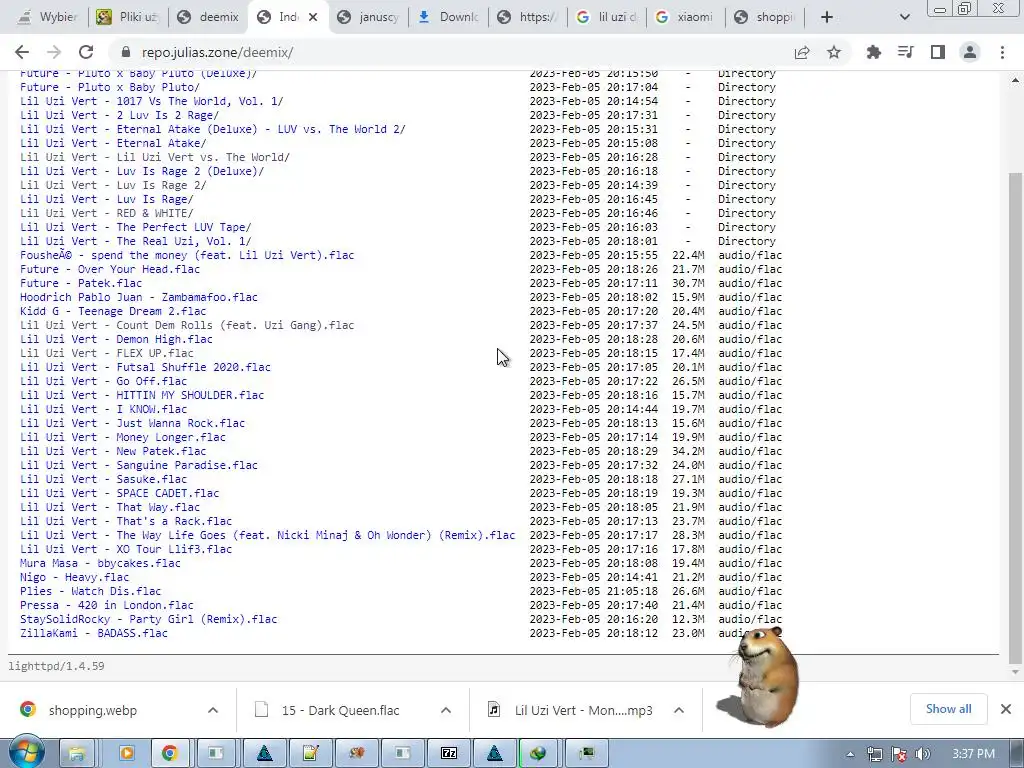
Task: Show hidden system tray icons
Action: tap(850, 754)
